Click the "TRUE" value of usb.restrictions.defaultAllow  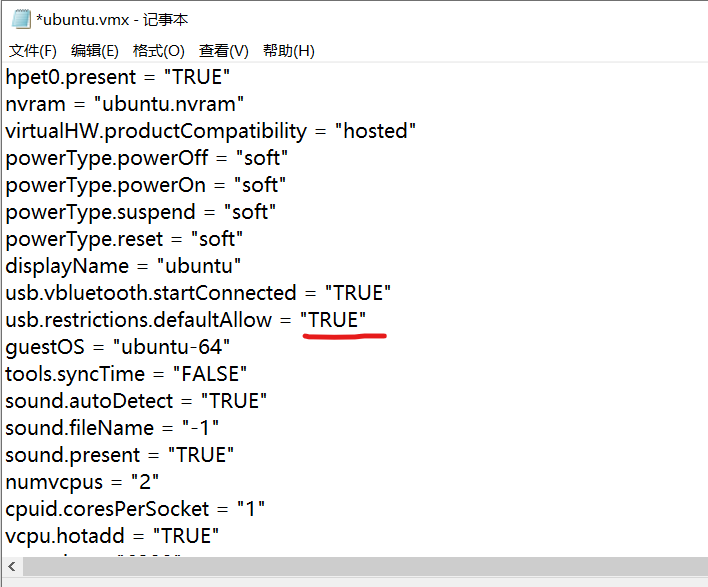(x=333, y=320)
